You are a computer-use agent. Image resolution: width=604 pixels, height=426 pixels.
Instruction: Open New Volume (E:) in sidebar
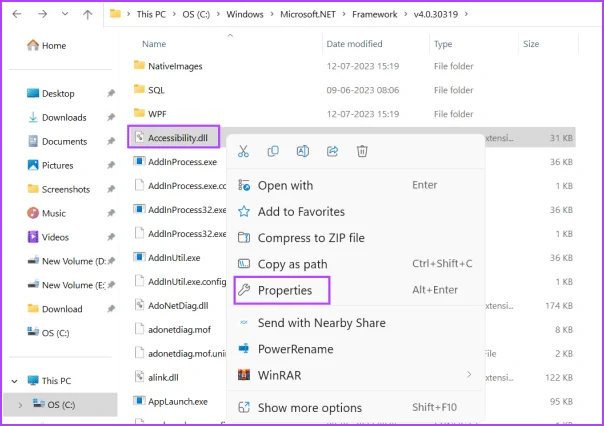point(66,285)
